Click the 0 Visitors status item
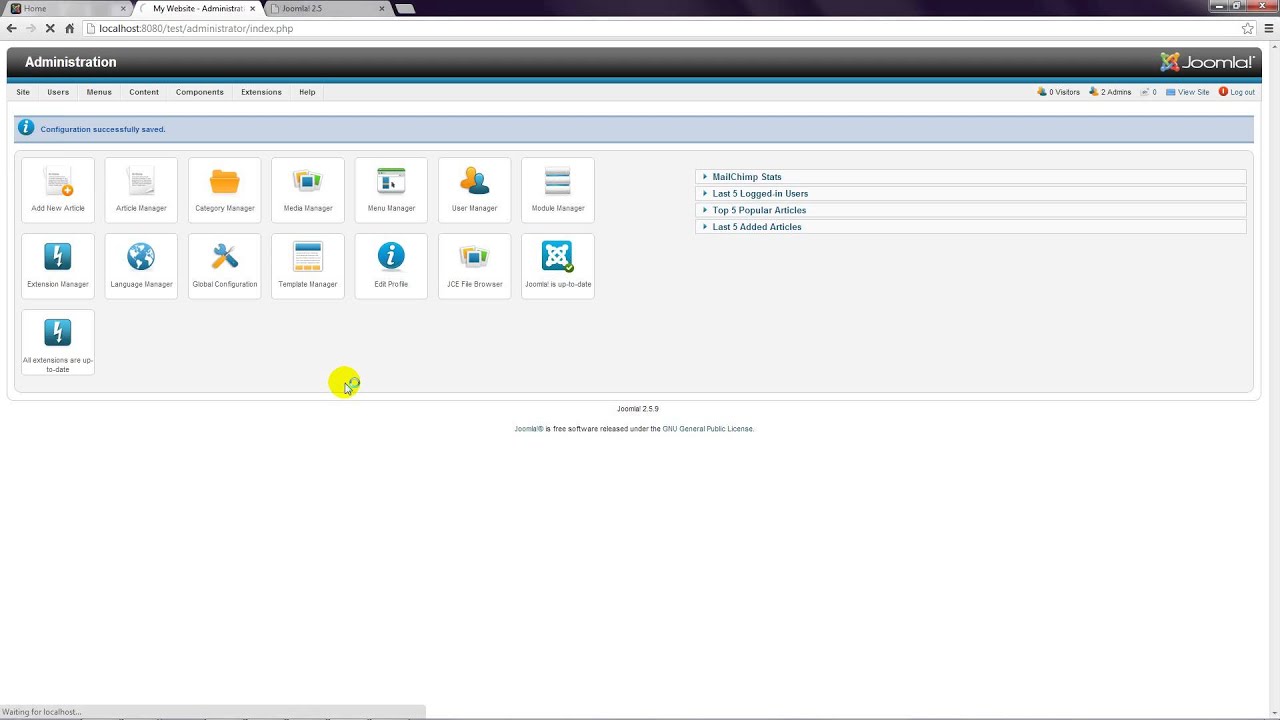Viewport: 1280px width, 720px height. click(x=1059, y=92)
